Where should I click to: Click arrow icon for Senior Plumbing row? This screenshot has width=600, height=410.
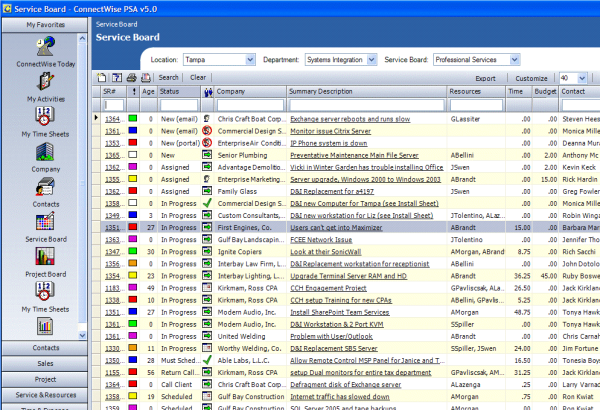click(x=207, y=155)
